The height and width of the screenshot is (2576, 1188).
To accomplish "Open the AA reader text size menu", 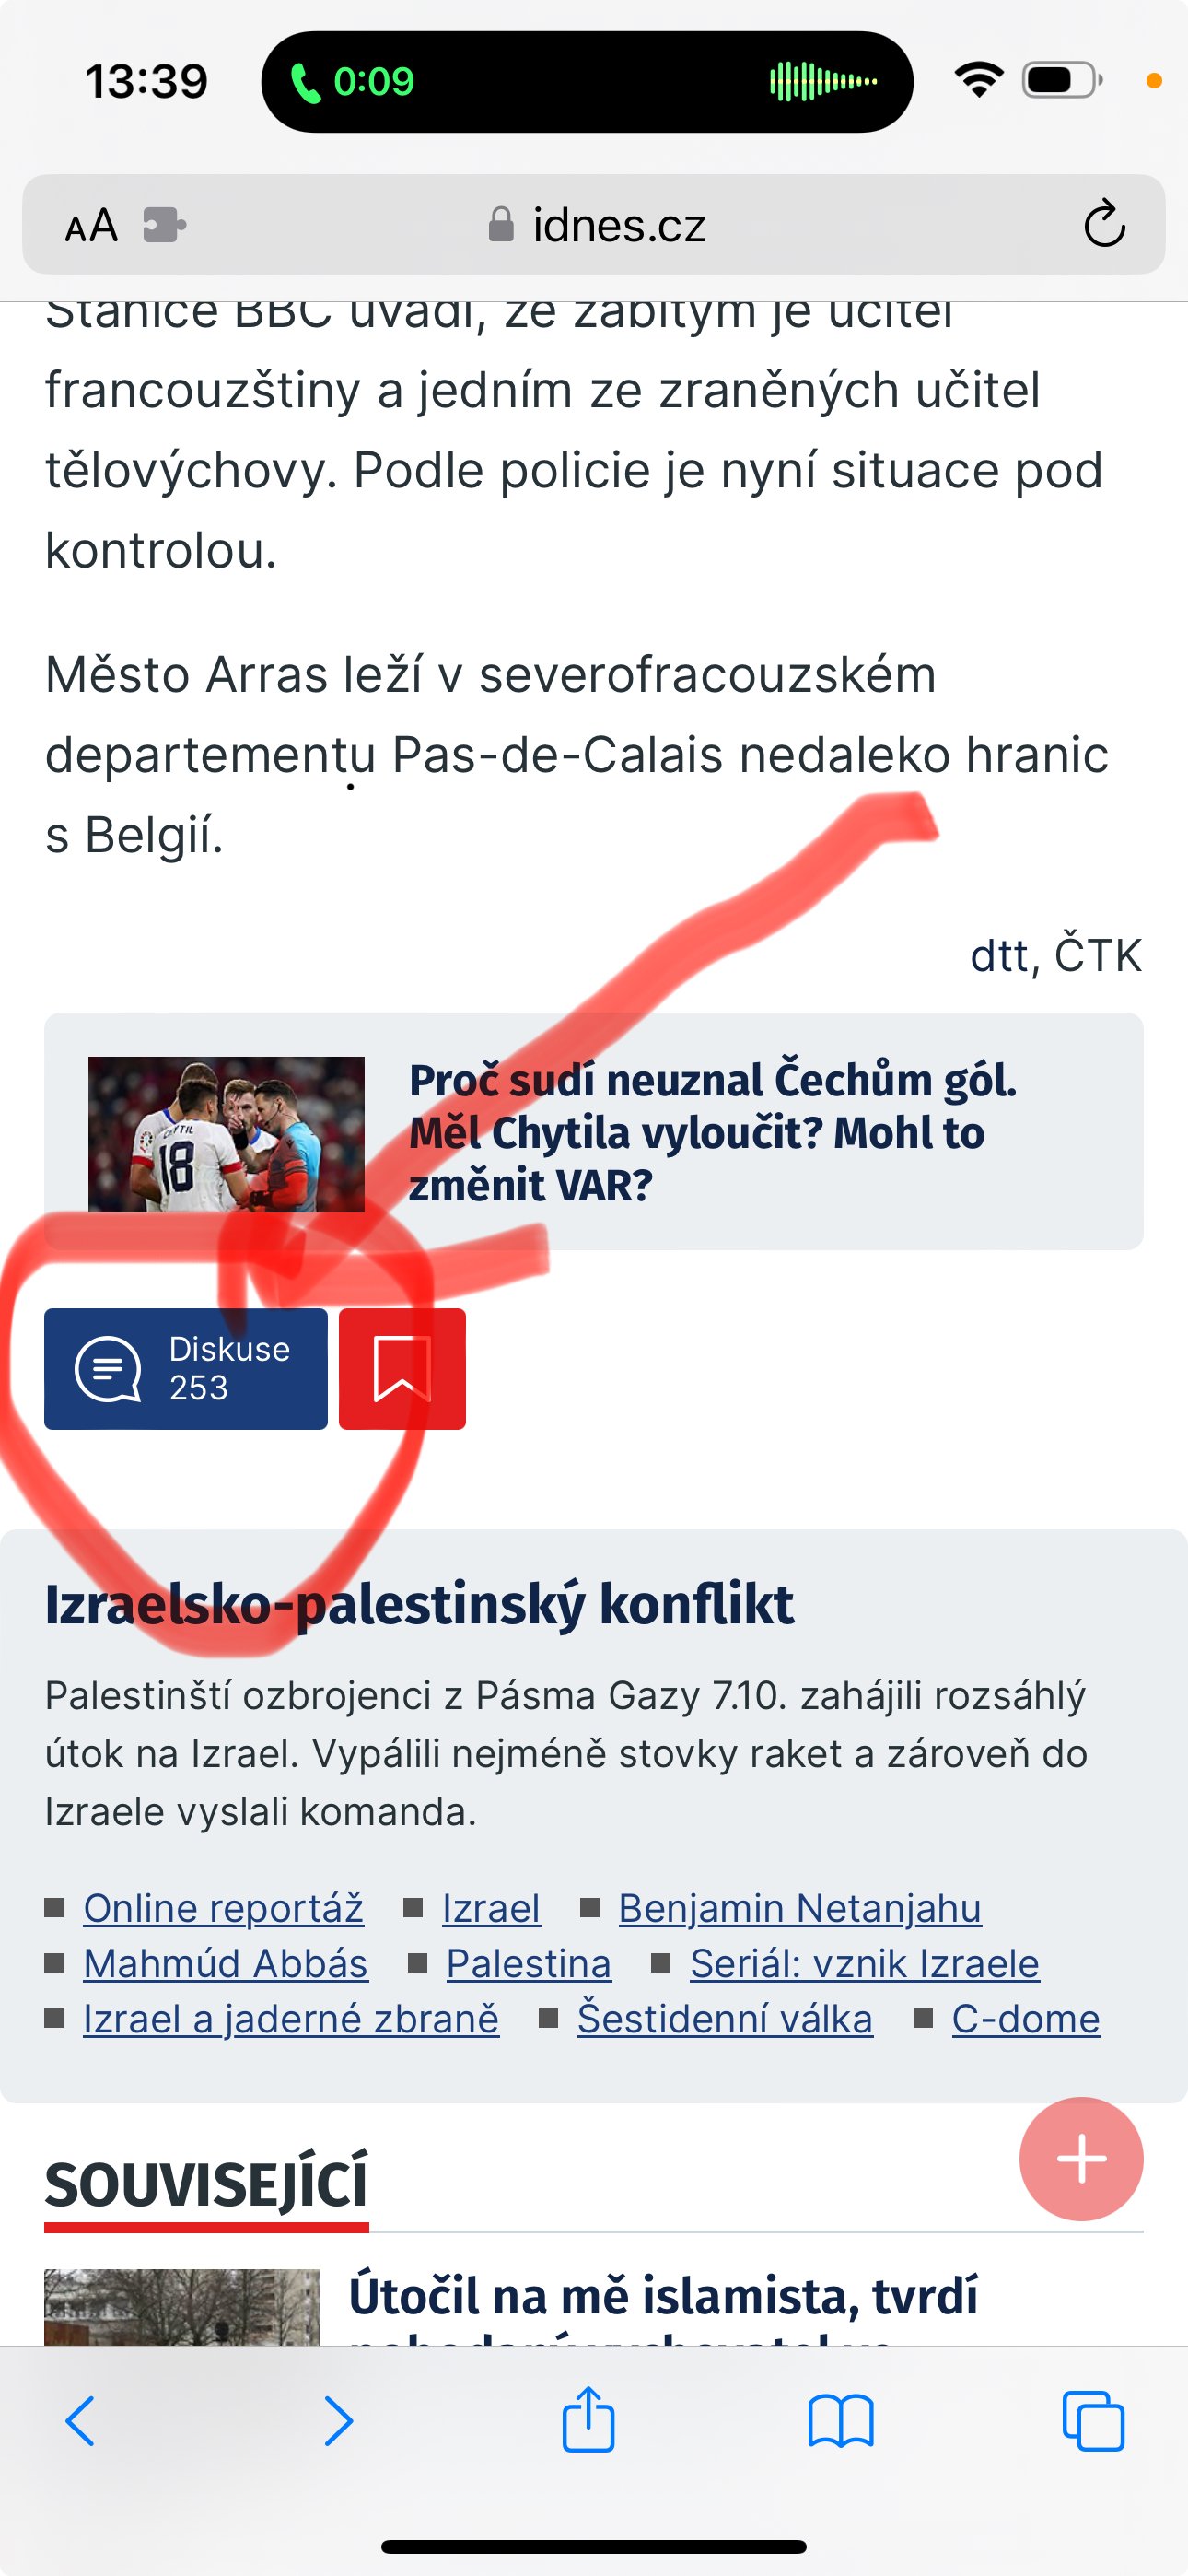I will [91, 226].
